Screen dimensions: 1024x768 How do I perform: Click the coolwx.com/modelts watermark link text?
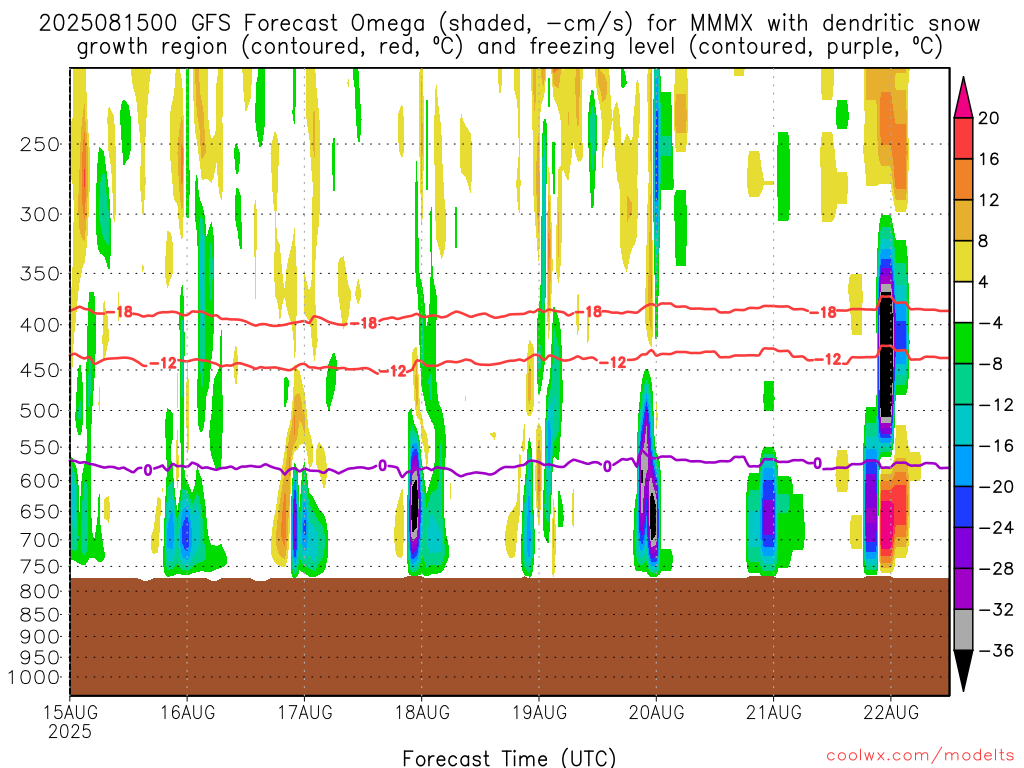pos(920,756)
